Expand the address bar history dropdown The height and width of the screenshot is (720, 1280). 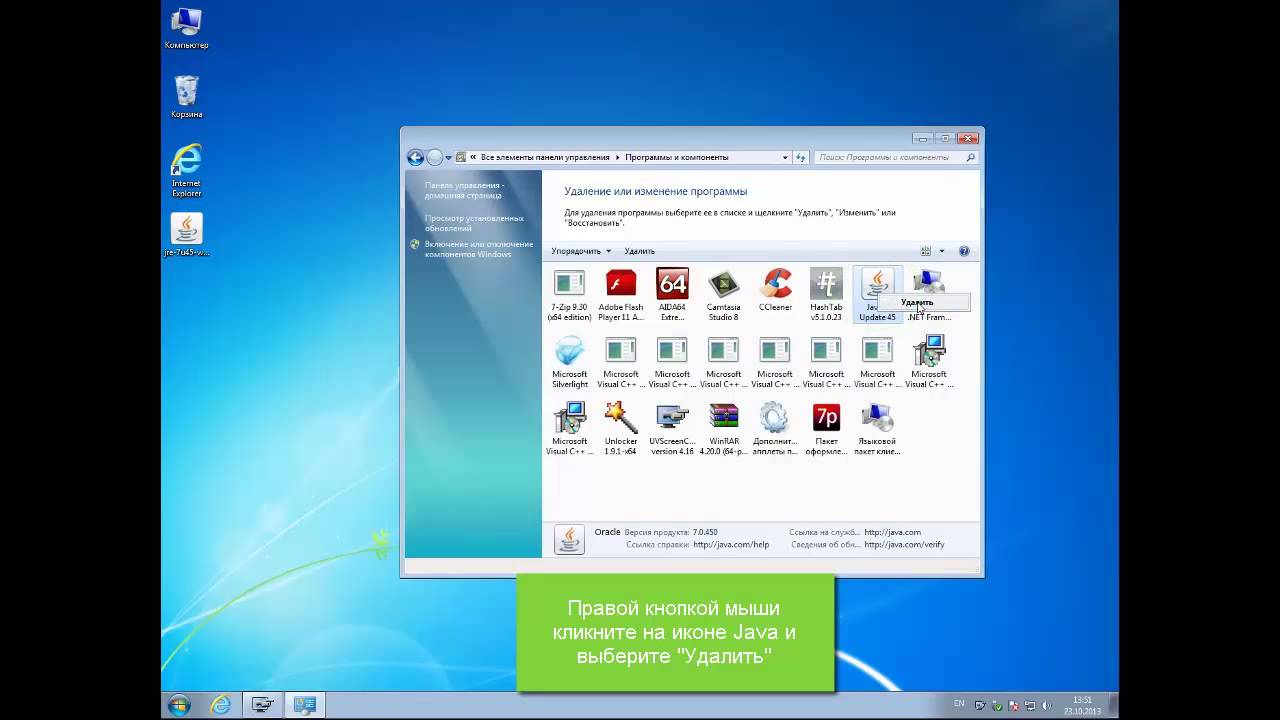[785, 157]
